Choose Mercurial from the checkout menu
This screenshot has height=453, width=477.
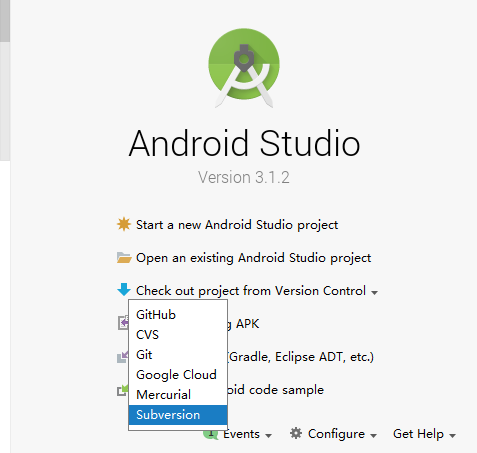[x=178, y=395]
